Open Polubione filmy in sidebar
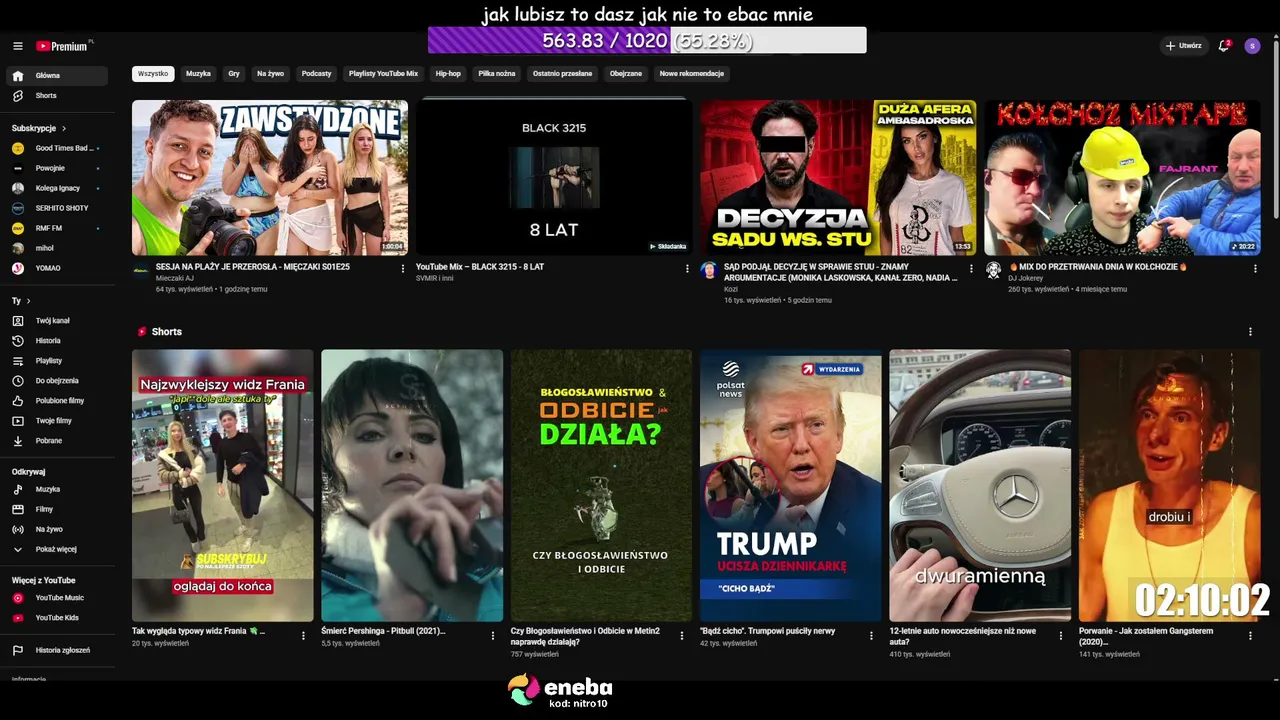Screen dimensions: 1280x720 (x=58, y=401)
